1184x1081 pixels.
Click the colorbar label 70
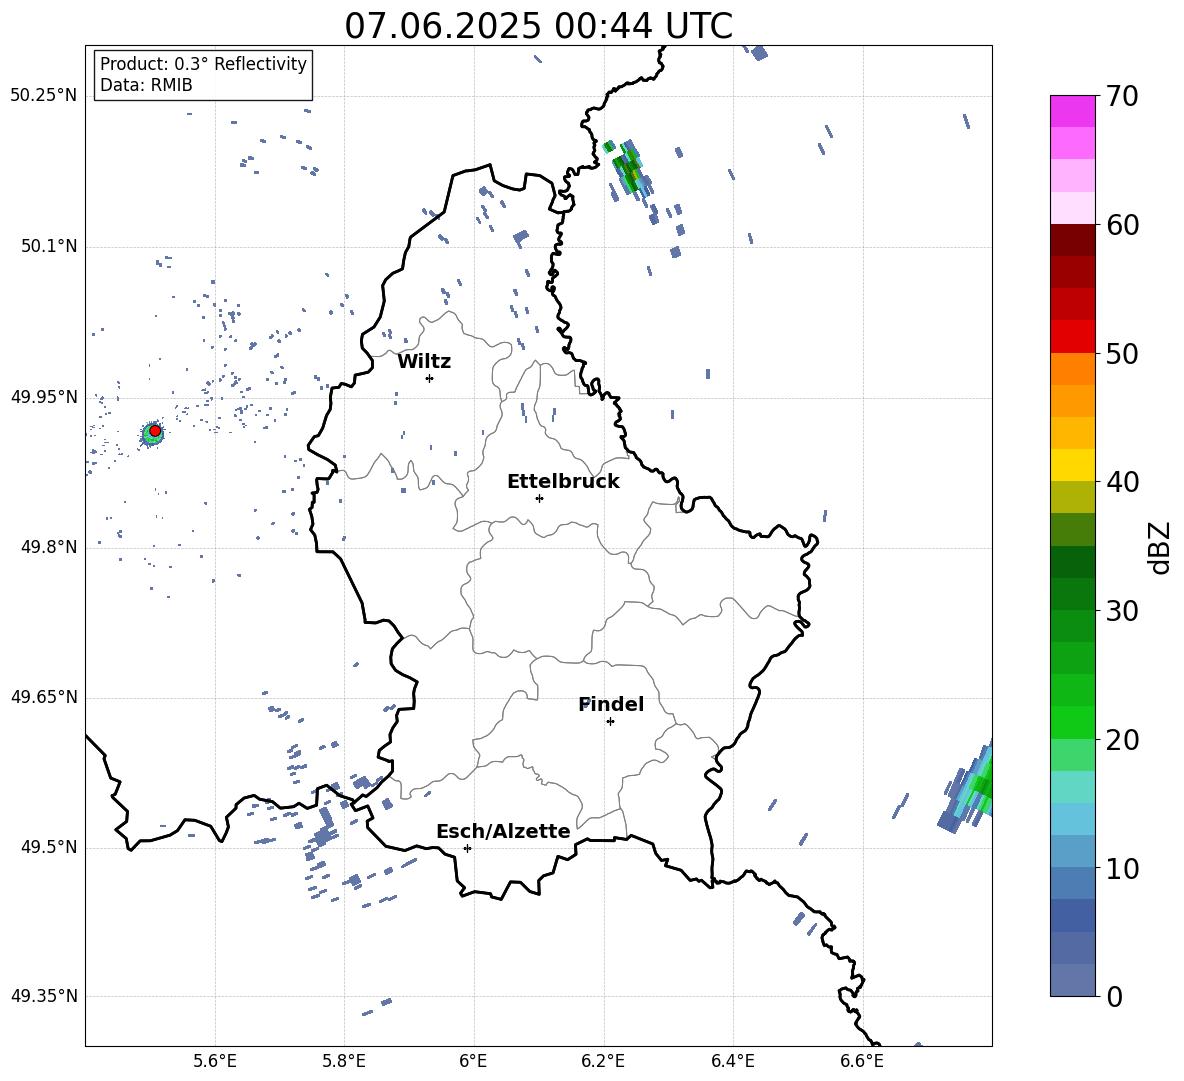coord(1122,97)
